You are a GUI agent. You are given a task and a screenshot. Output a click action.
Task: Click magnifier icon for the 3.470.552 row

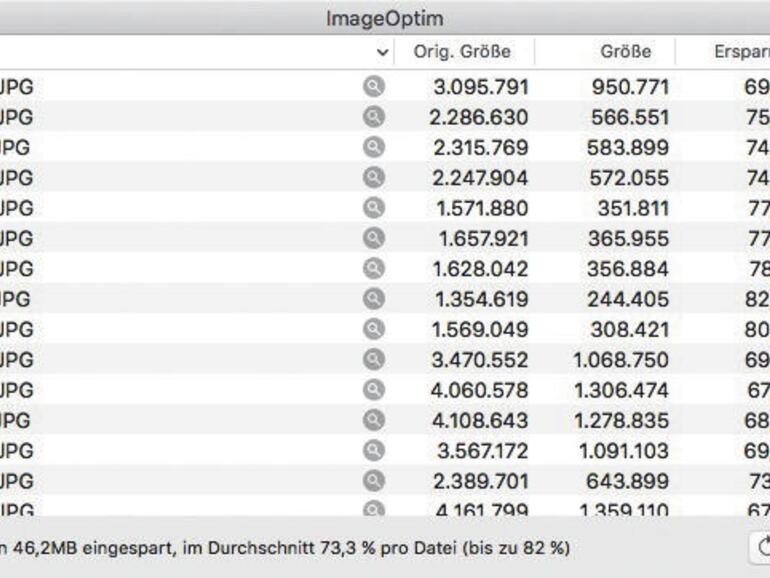[373, 359]
